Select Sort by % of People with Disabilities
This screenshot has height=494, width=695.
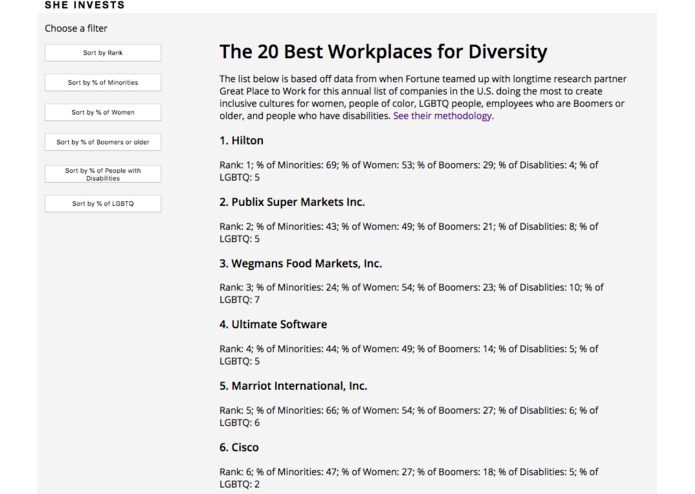coord(103,174)
